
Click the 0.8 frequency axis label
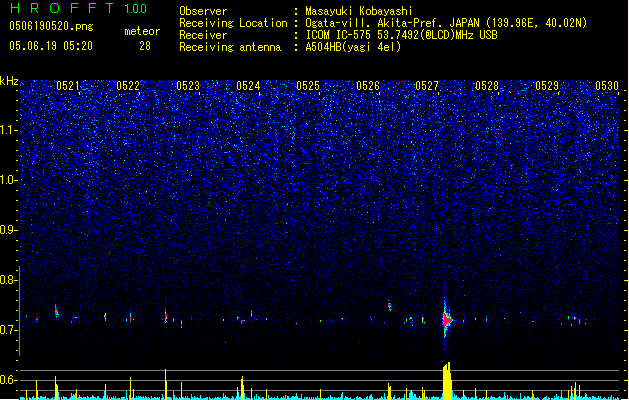click(9, 280)
